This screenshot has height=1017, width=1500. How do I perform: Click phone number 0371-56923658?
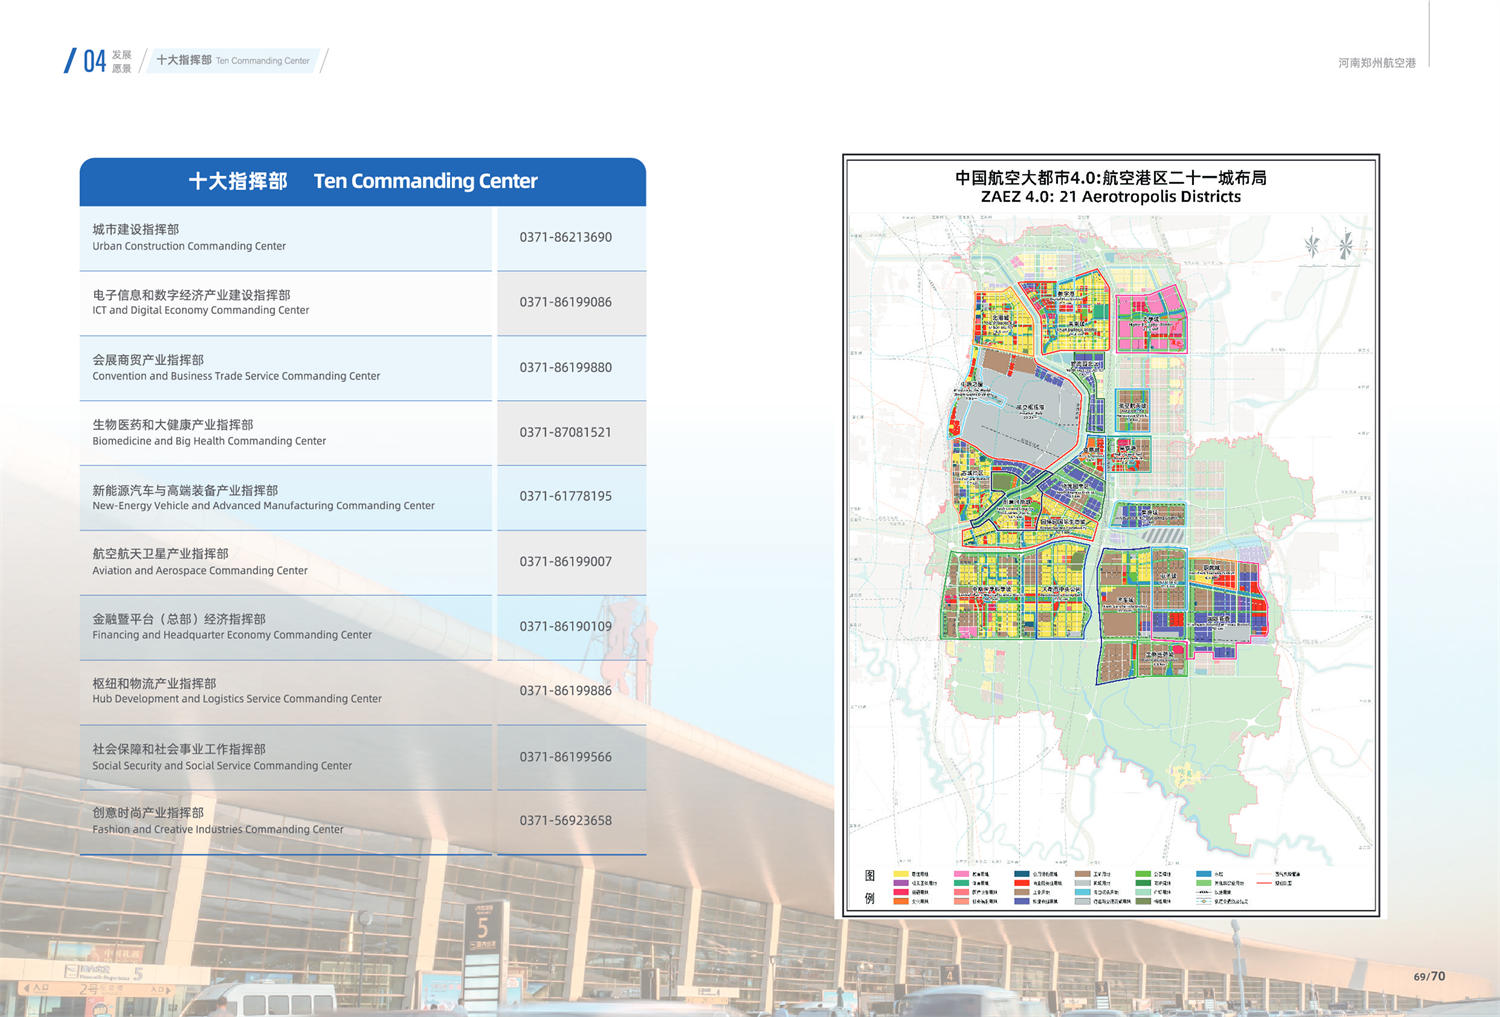tap(565, 821)
